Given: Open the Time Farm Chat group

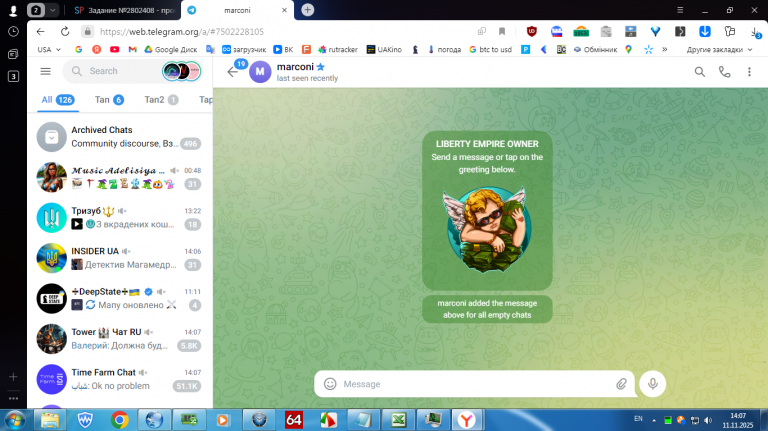Looking at the screenshot, I should click(120, 379).
